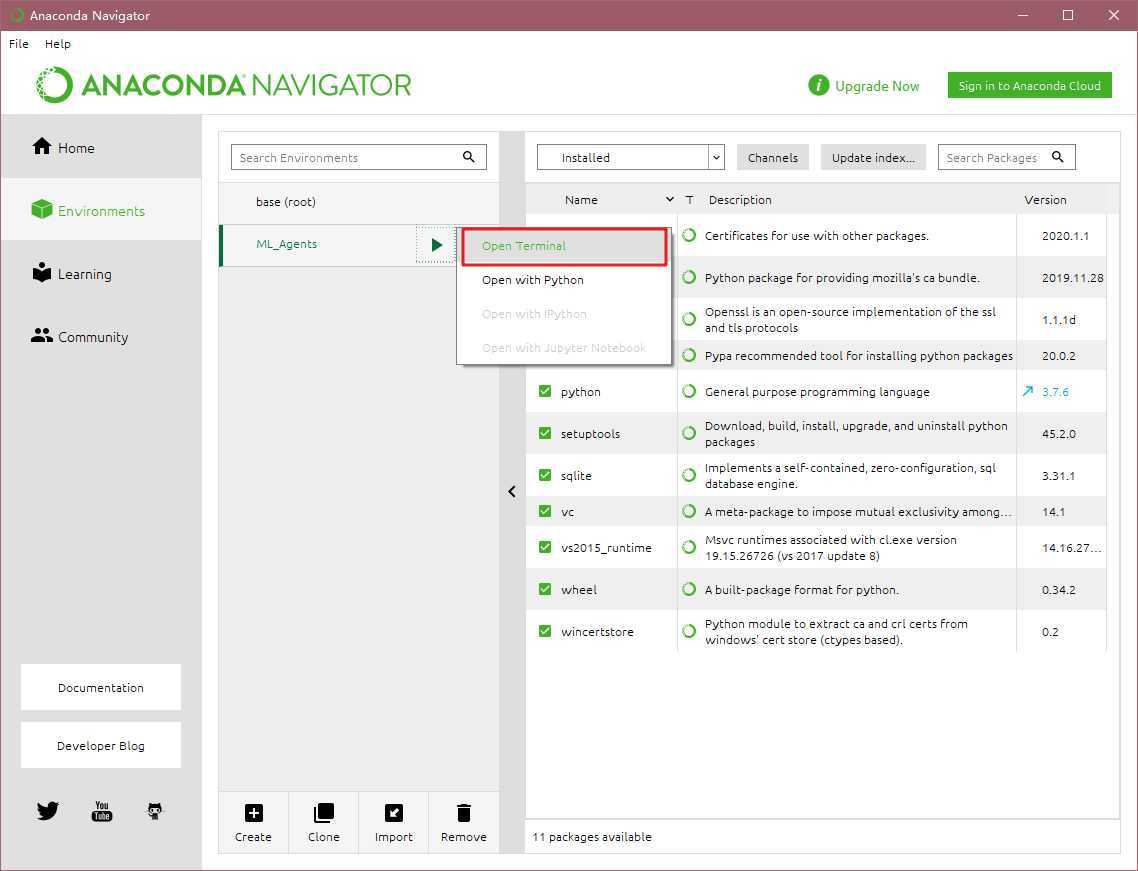This screenshot has width=1138, height=871.
Task: Focus the Search Packages input field
Action: click(x=1007, y=158)
